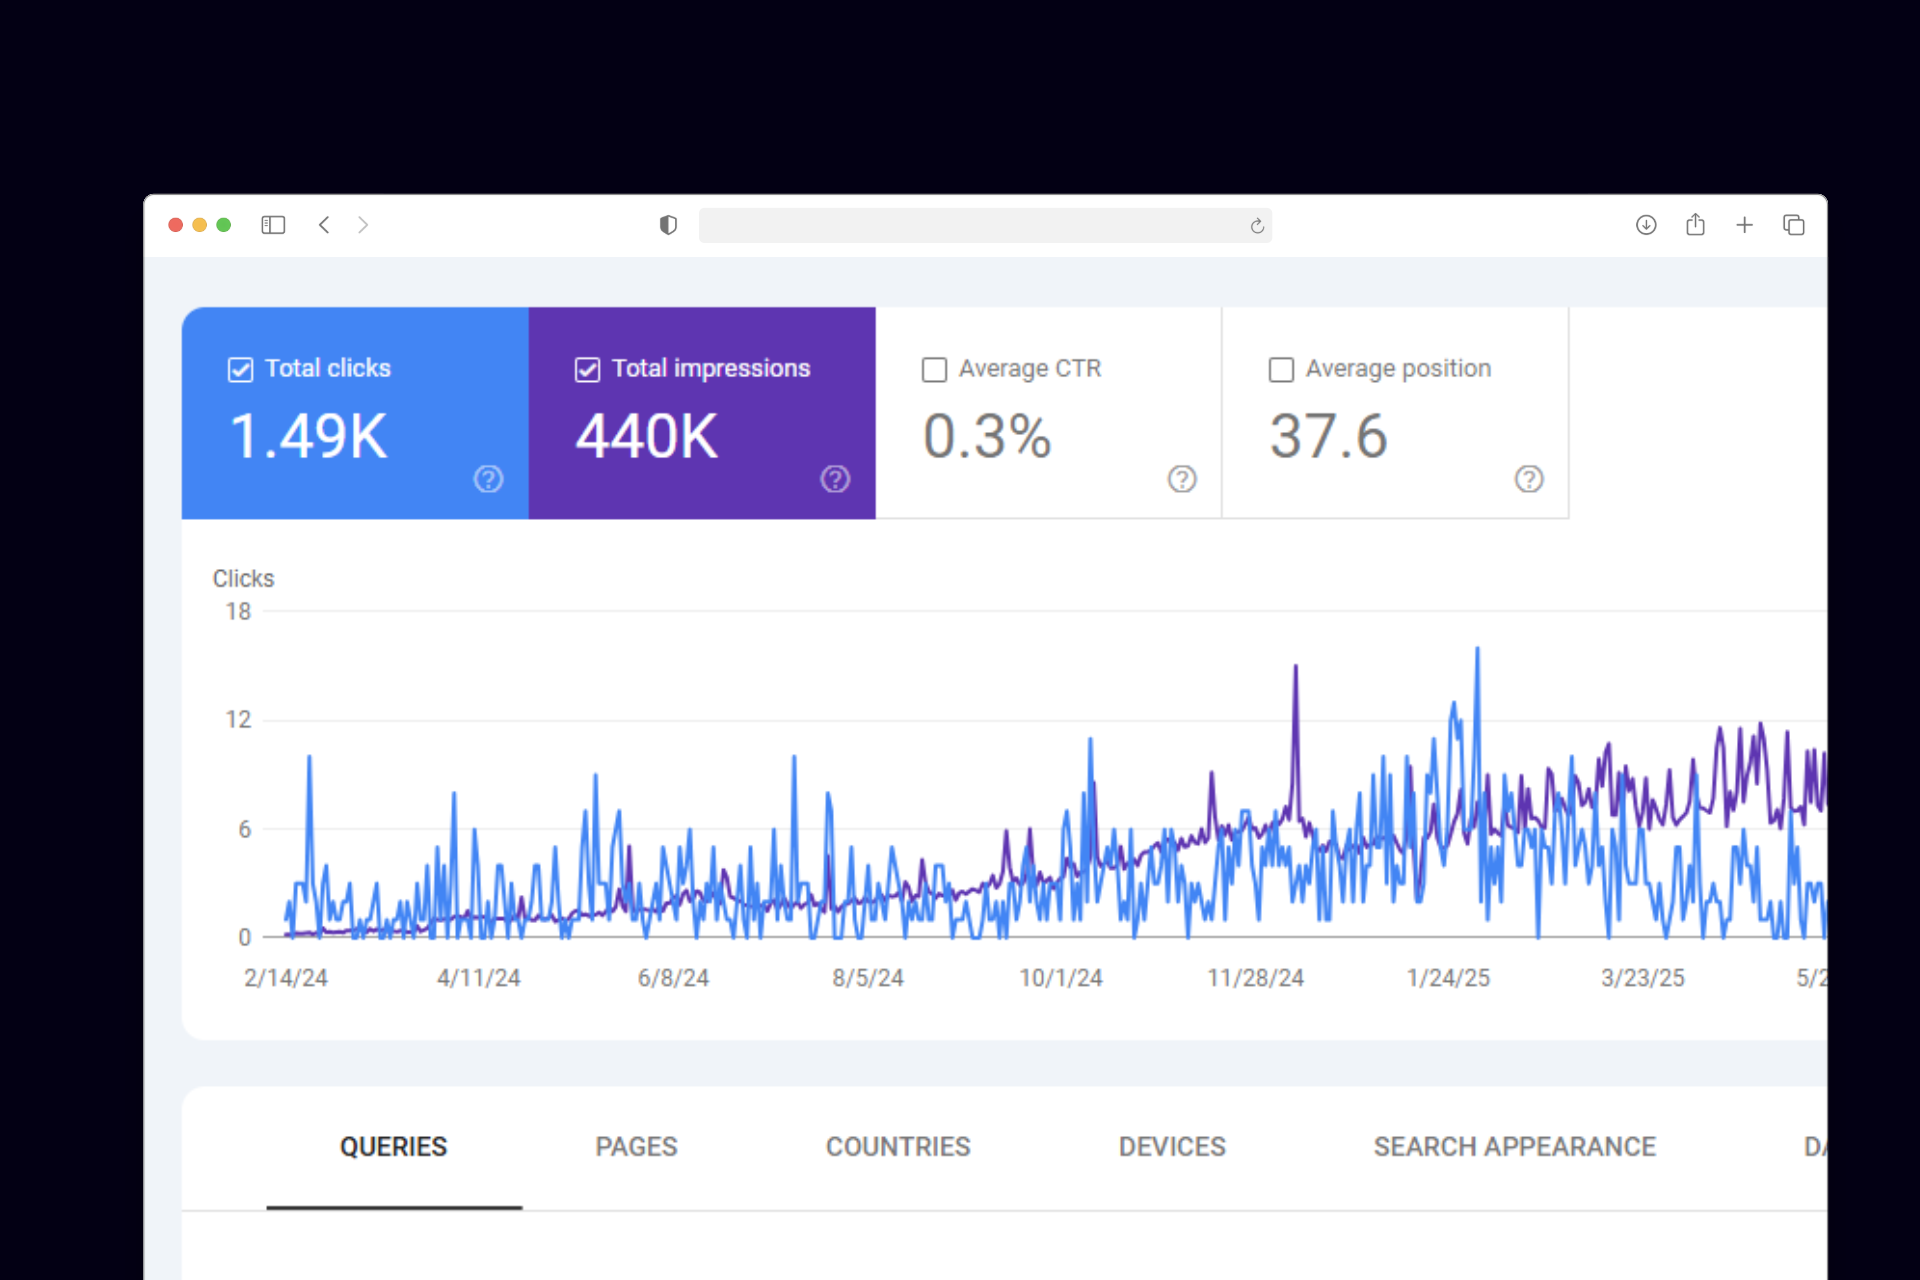
Task: Click the privacy shield icon
Action: pyautogui.click(x=668, y=225)
